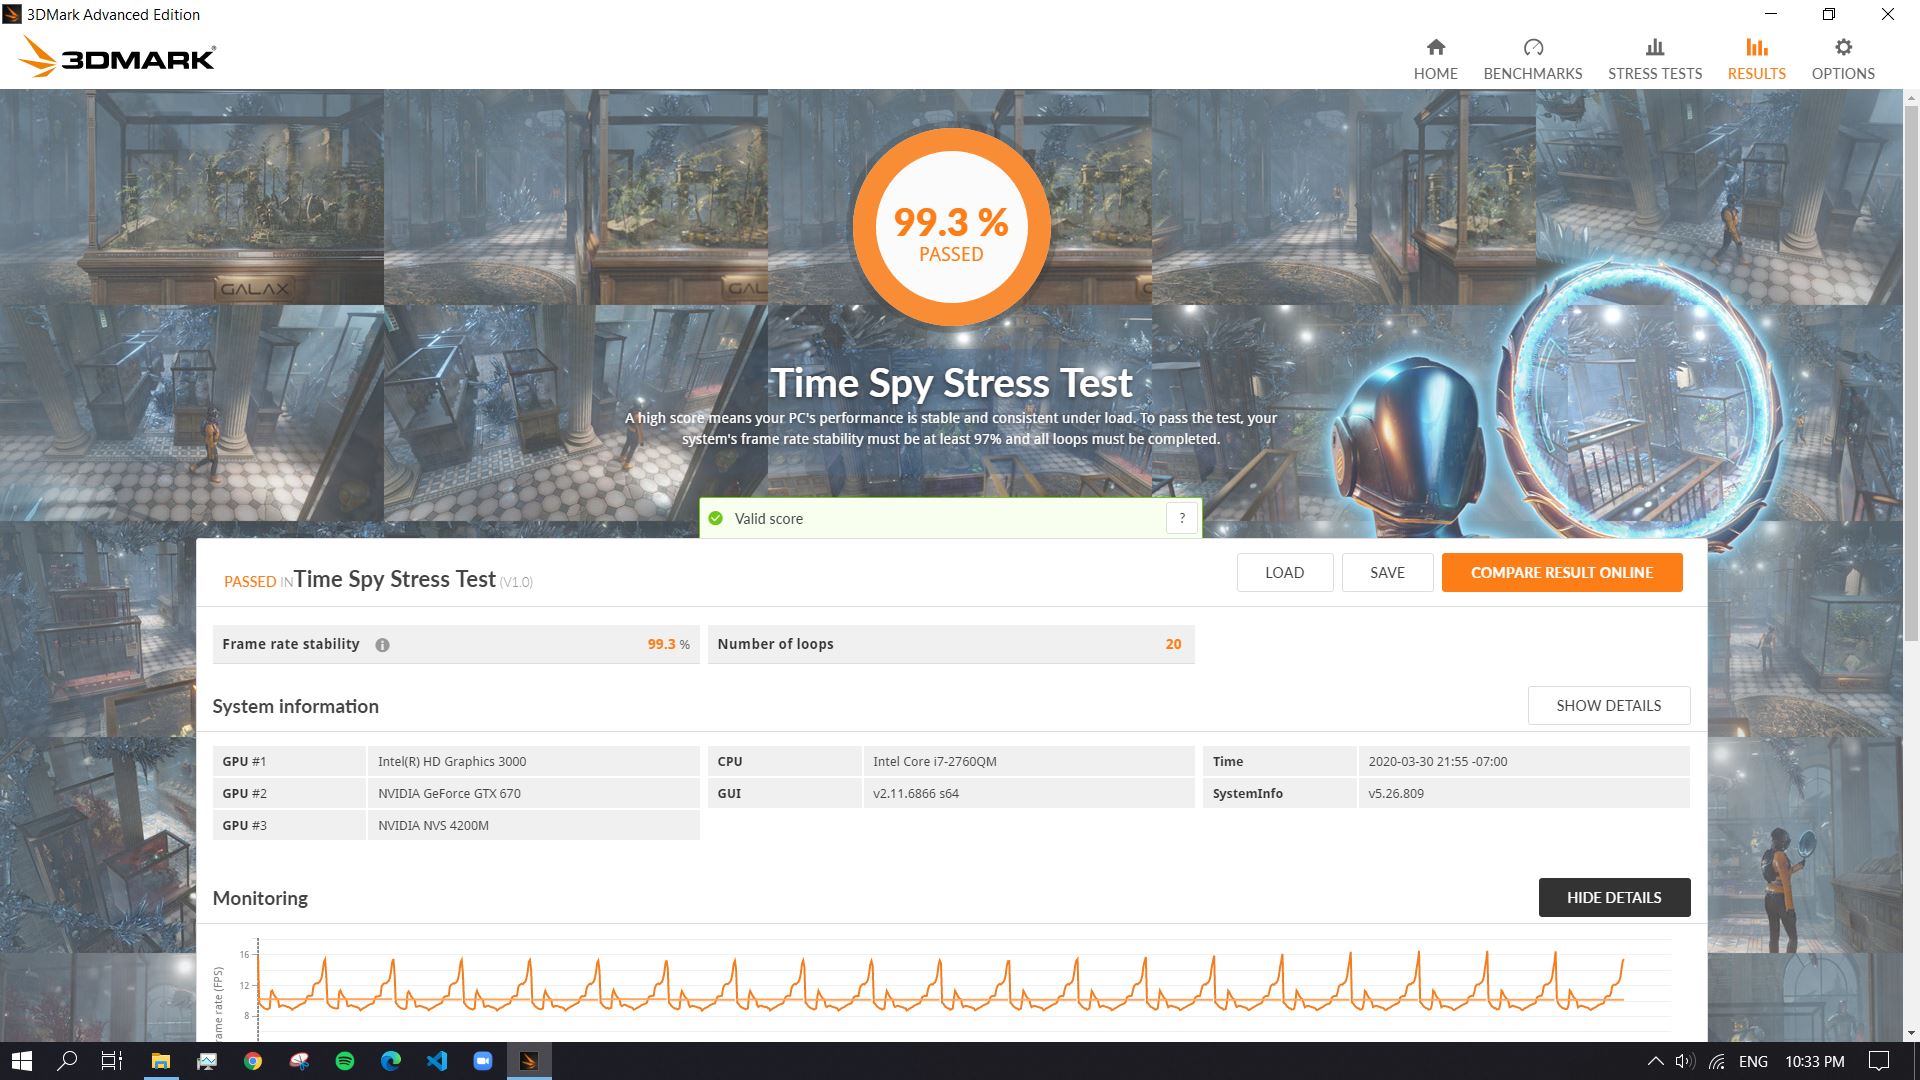Switch to the Results tab

coord(1756,59)
